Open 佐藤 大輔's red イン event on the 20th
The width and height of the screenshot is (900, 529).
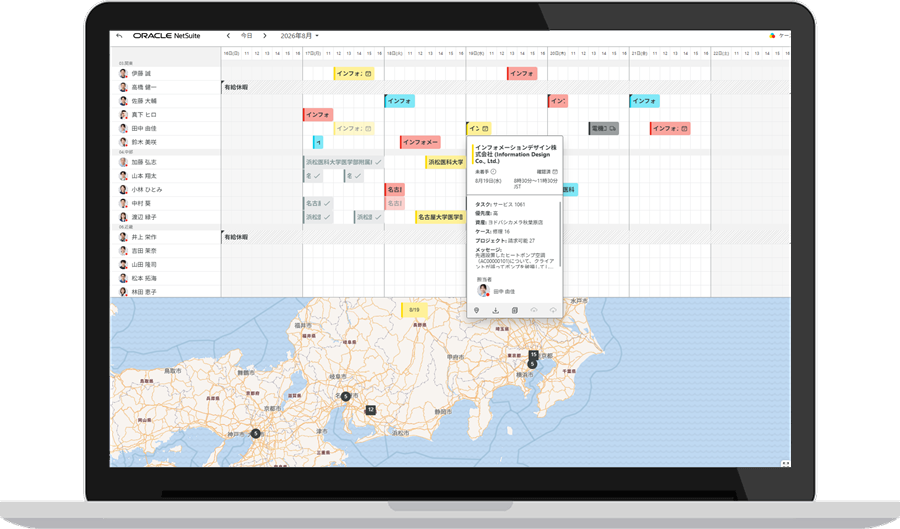click(558, 101)
